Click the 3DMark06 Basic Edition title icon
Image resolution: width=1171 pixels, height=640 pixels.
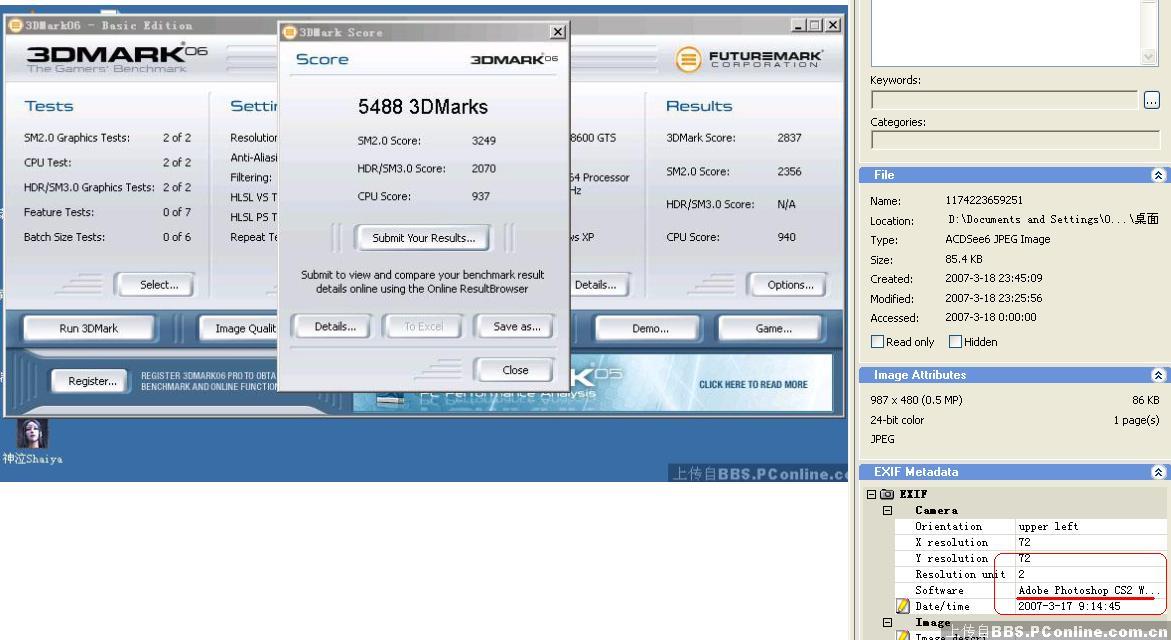click(15, 25)
